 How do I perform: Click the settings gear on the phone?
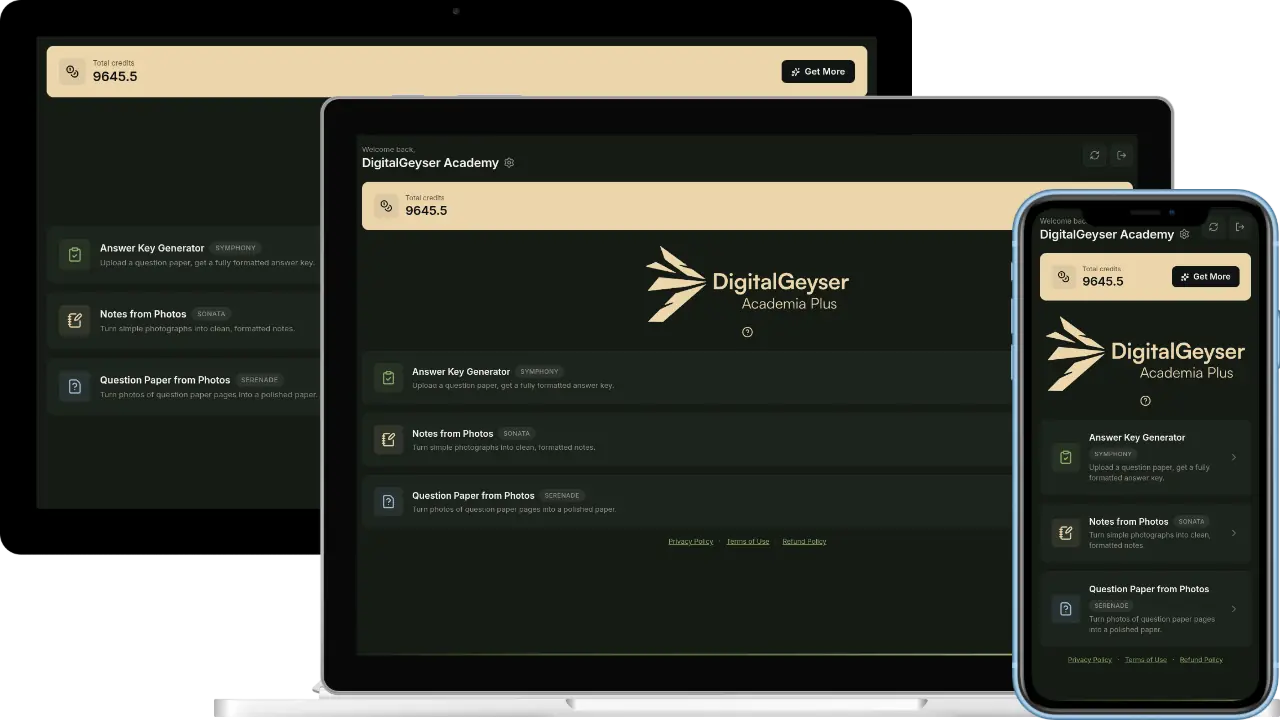coord(1185,234)
